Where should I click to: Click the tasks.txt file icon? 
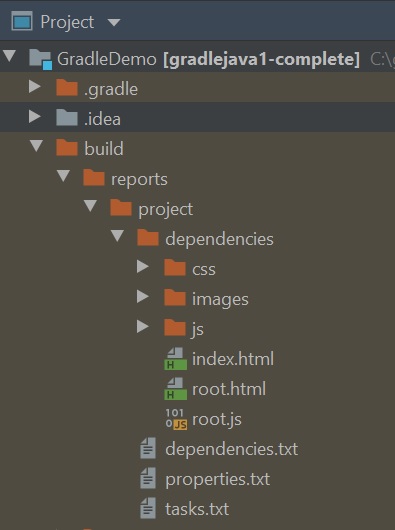148,508
